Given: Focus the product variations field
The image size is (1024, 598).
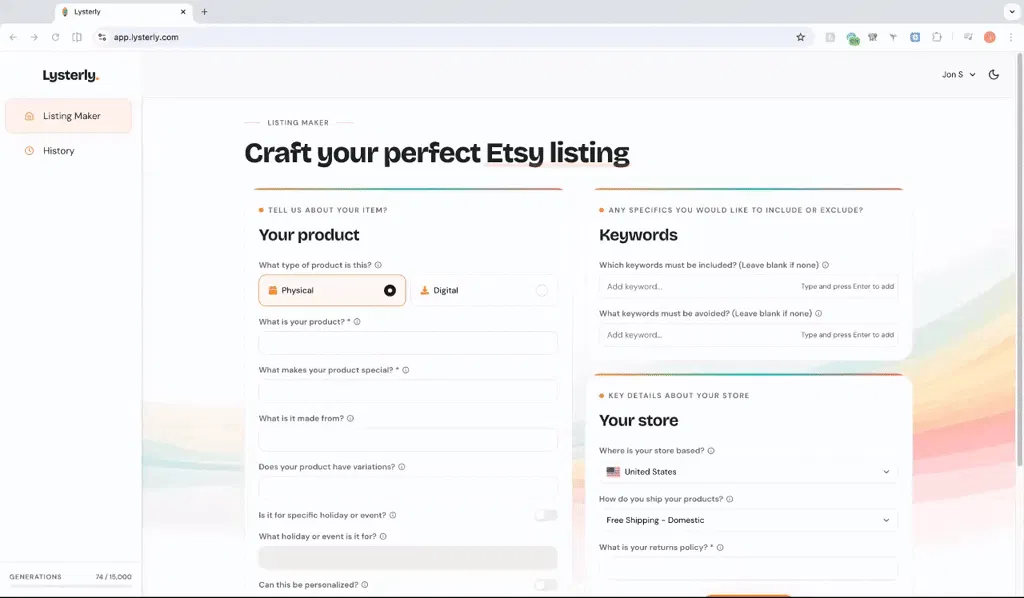Looking at the screenshot, I should tap(408, 488).
